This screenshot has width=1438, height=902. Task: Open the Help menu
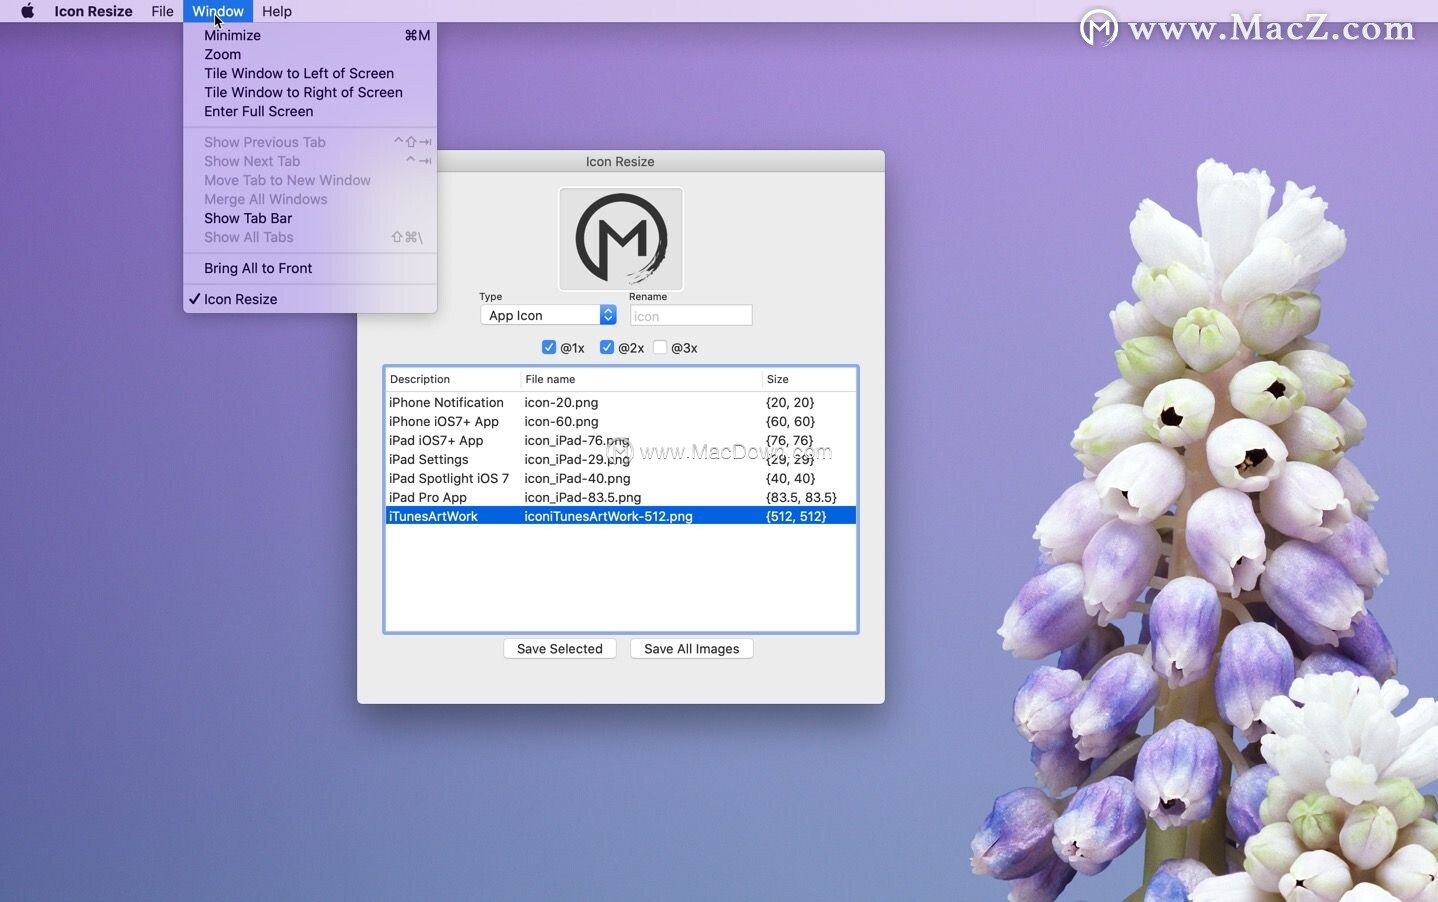click(x=277, y=11)
